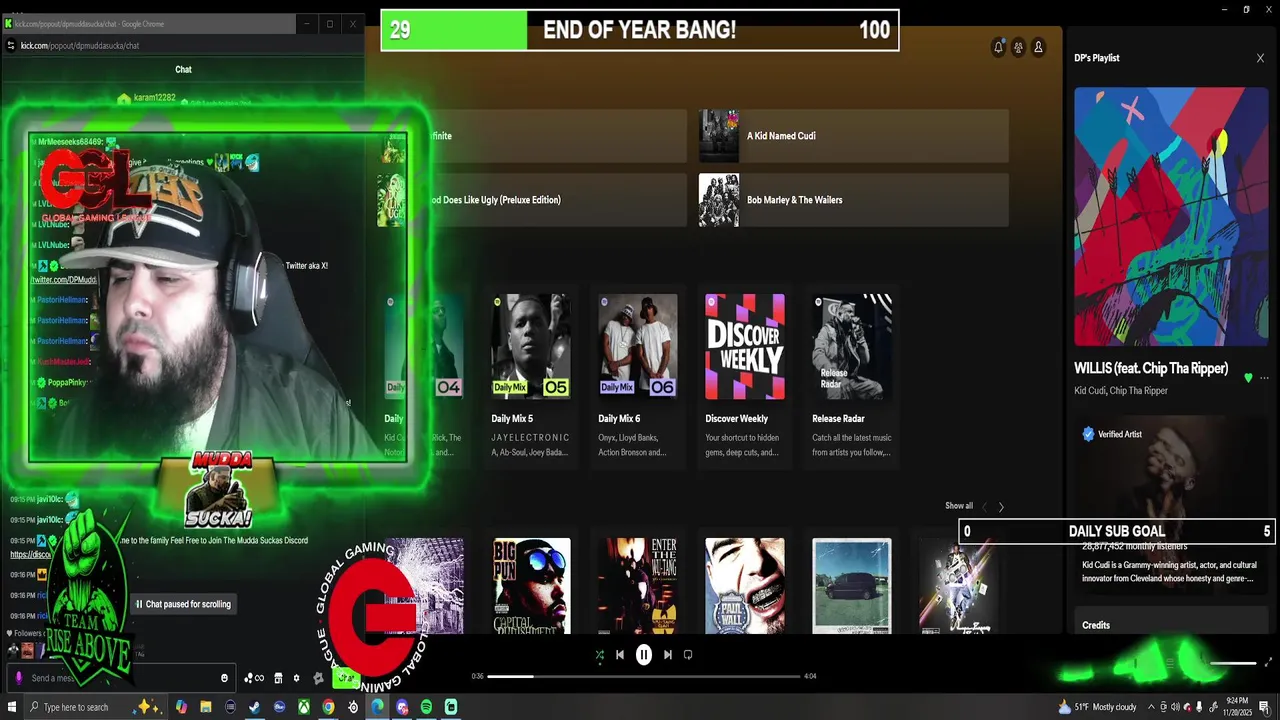Open Verified Artist card

[1171, 505]
